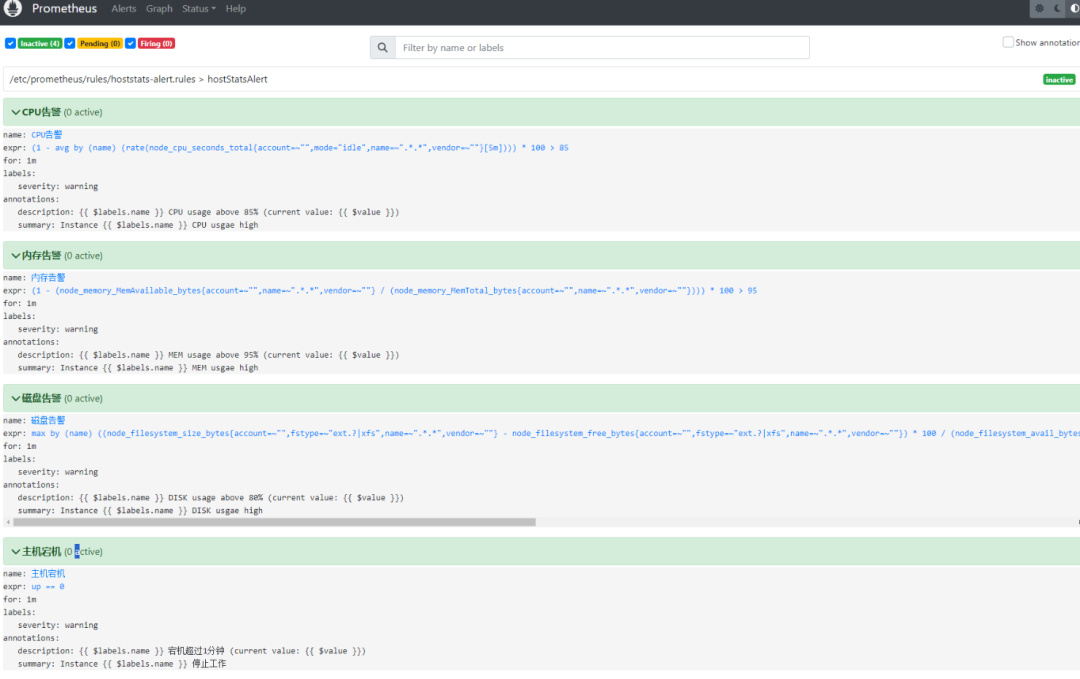Click the search magnifier icon

381,47
